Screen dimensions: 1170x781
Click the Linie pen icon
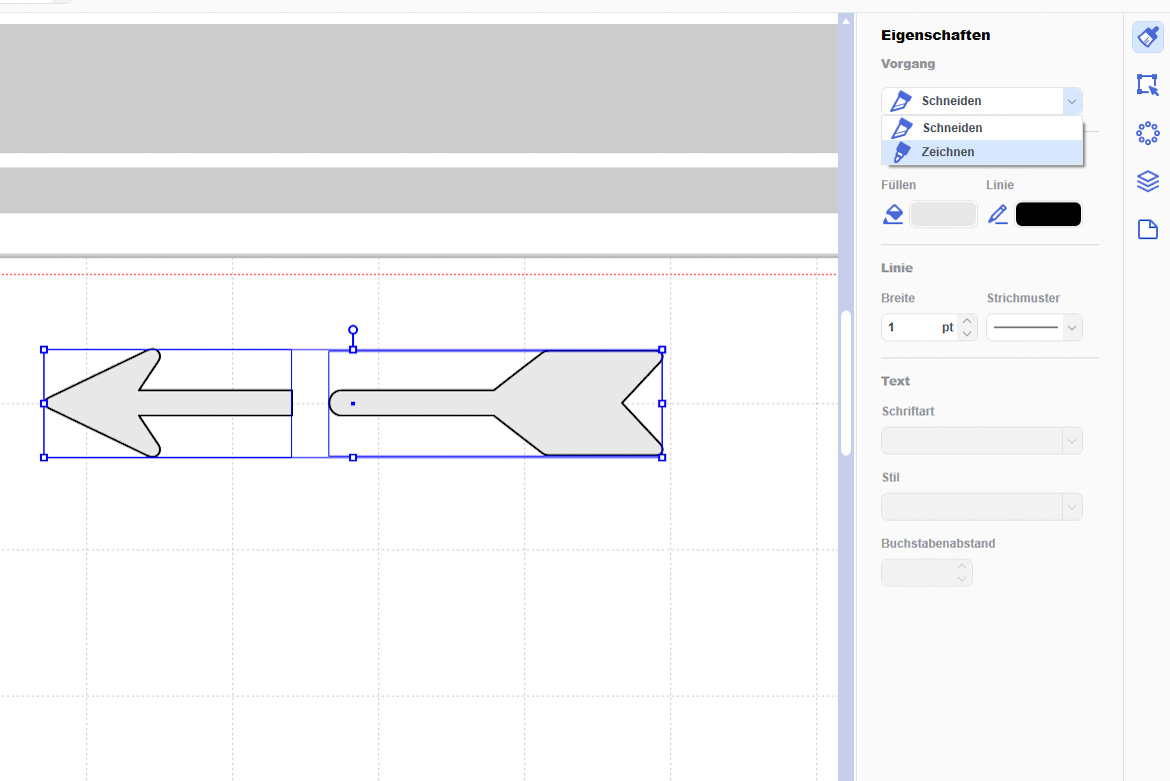997,215
